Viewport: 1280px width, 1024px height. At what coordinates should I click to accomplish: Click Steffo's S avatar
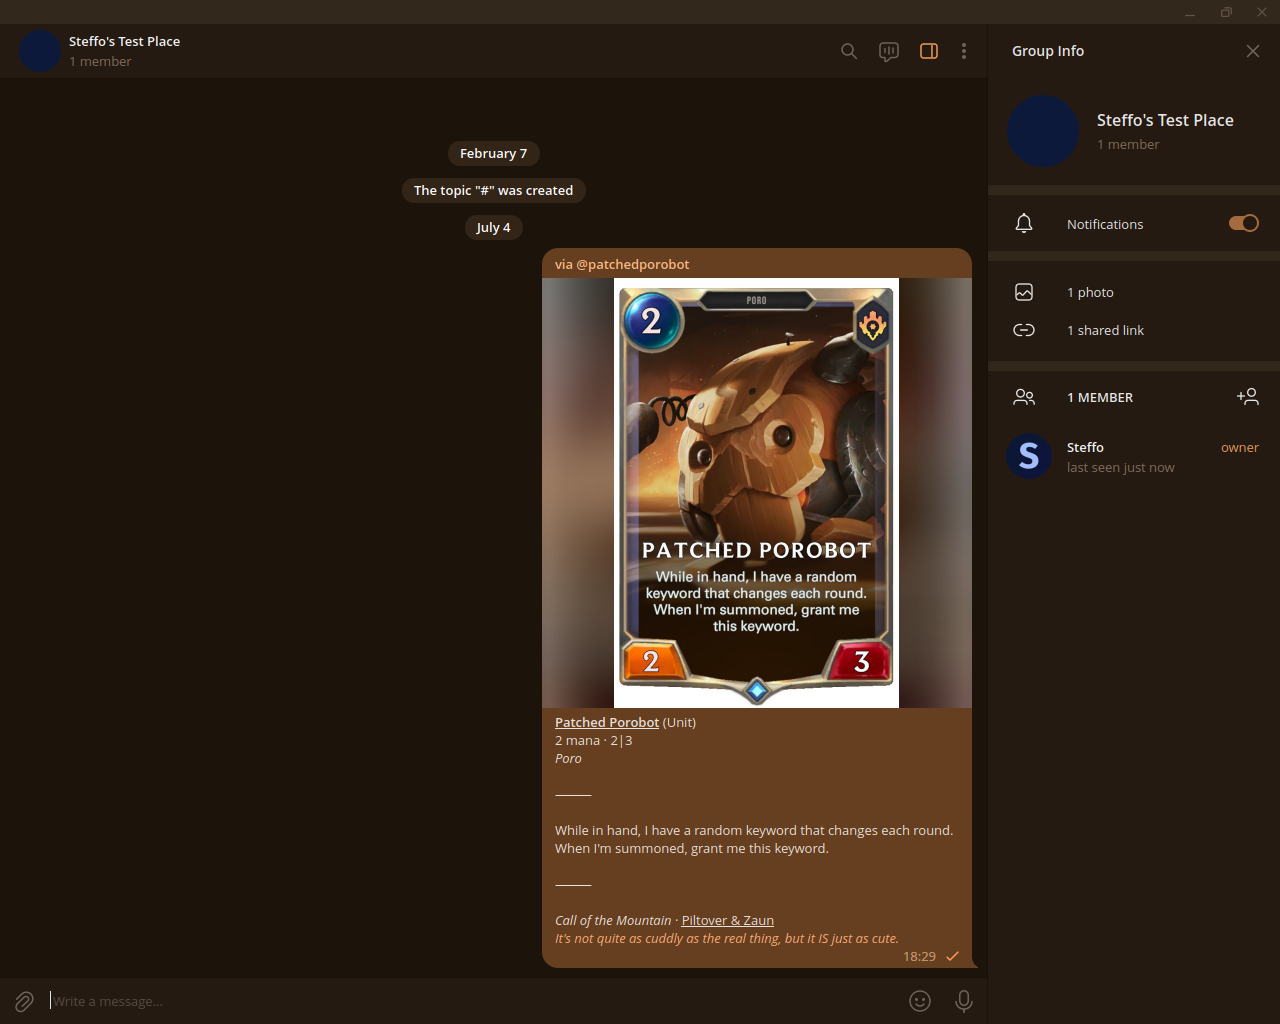[x=1029, y=457]
